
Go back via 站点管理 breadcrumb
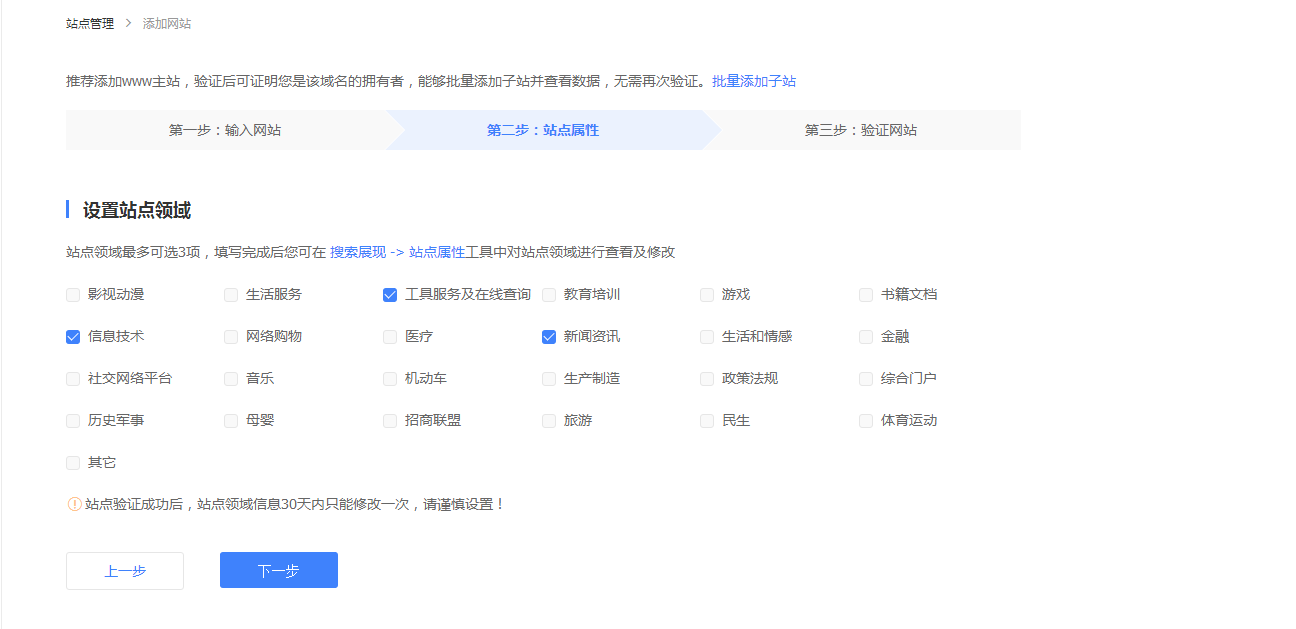86,22
